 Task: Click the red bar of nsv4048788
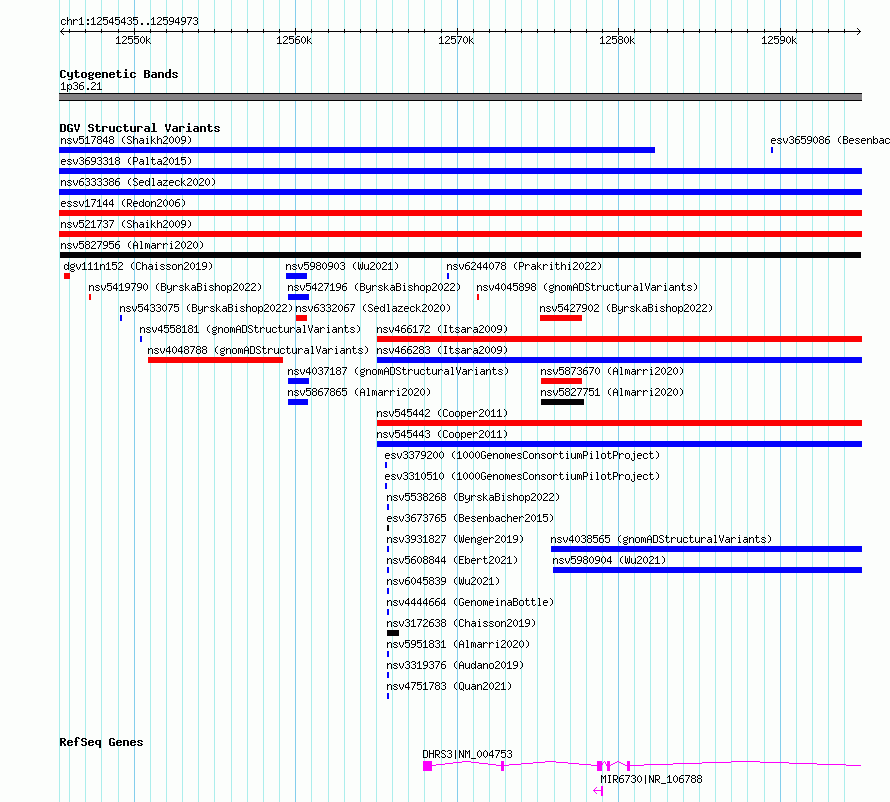pyautogui.click(x=215, y=360)
